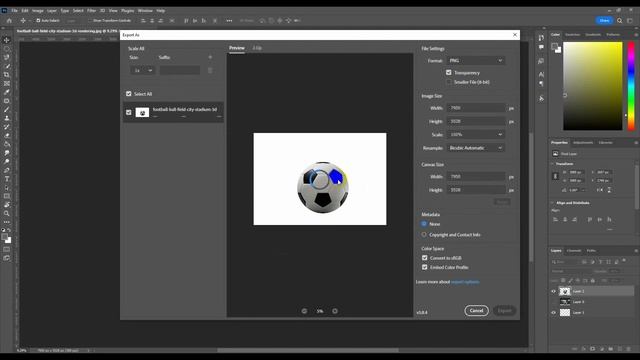This screenshot has height=360, width=640.
Task: Collapse the Align and Distribute section
Action: 553,203
